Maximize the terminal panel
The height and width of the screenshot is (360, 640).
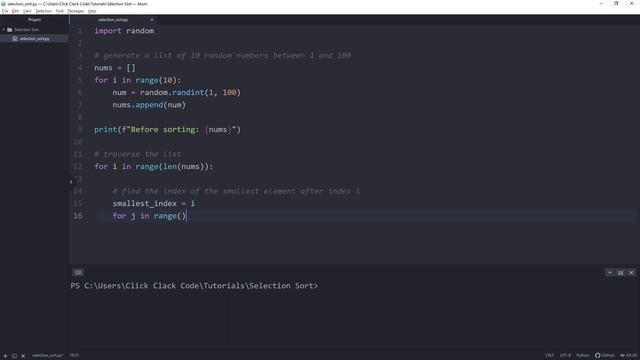[x=620, y=273]
